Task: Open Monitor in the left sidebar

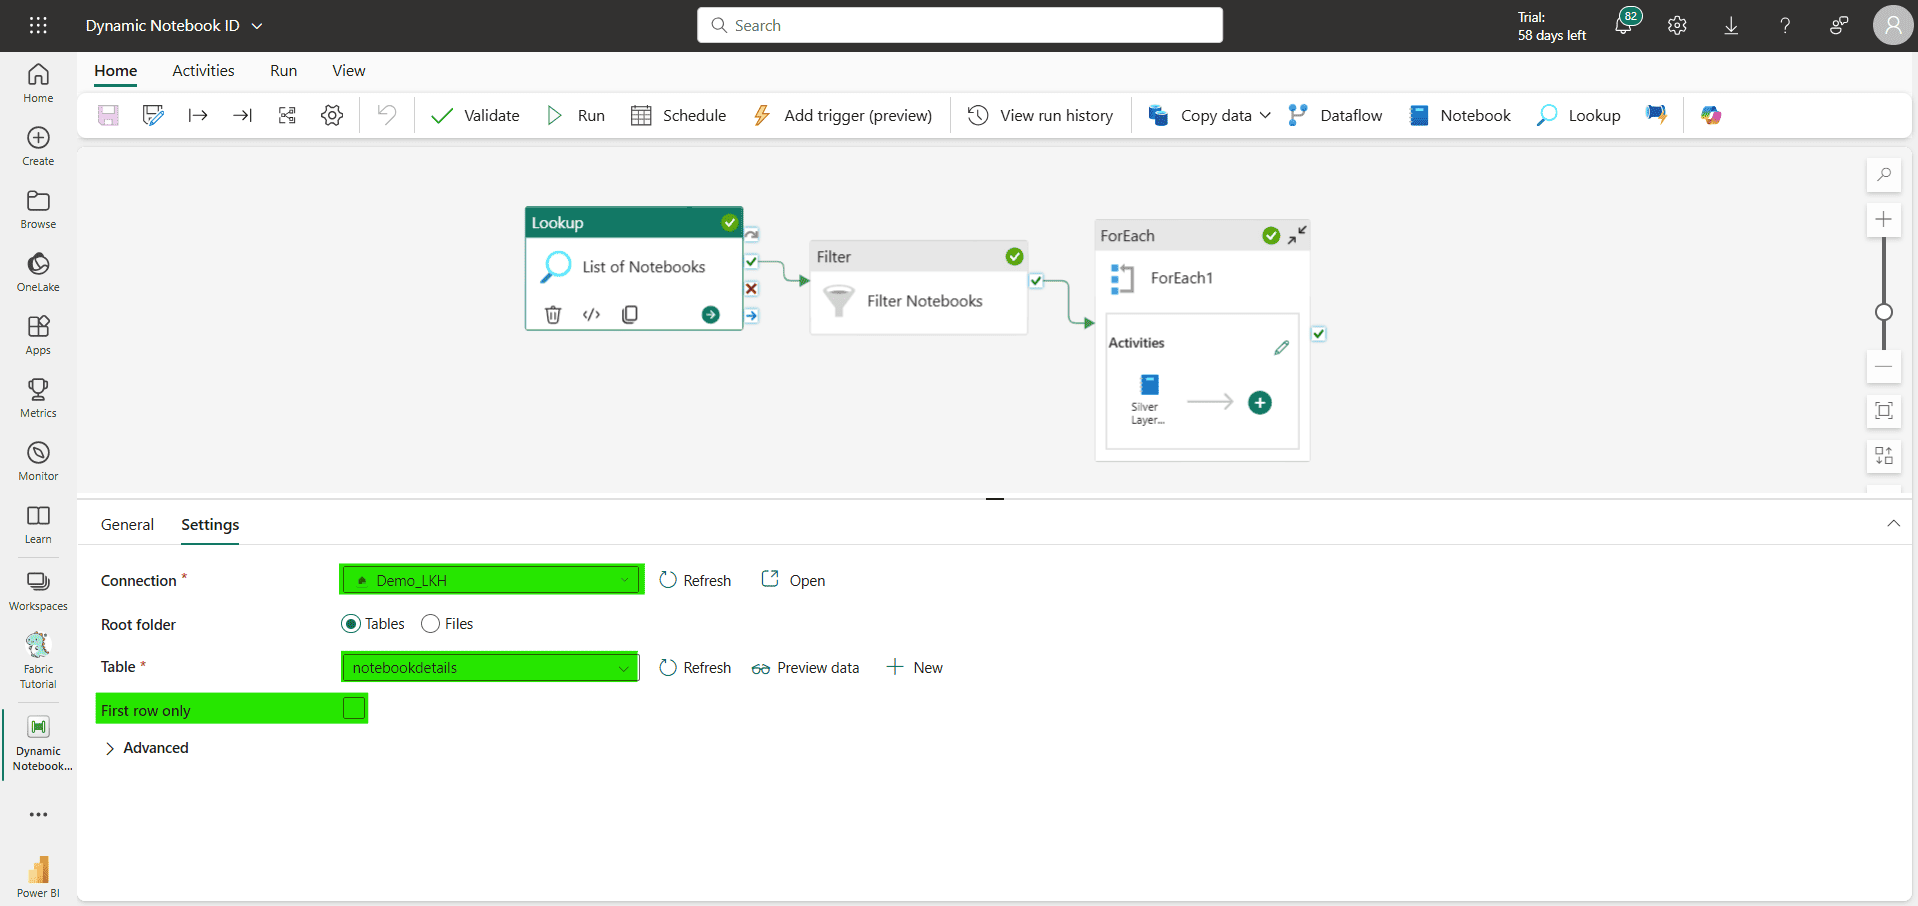Action: point(38,461)
